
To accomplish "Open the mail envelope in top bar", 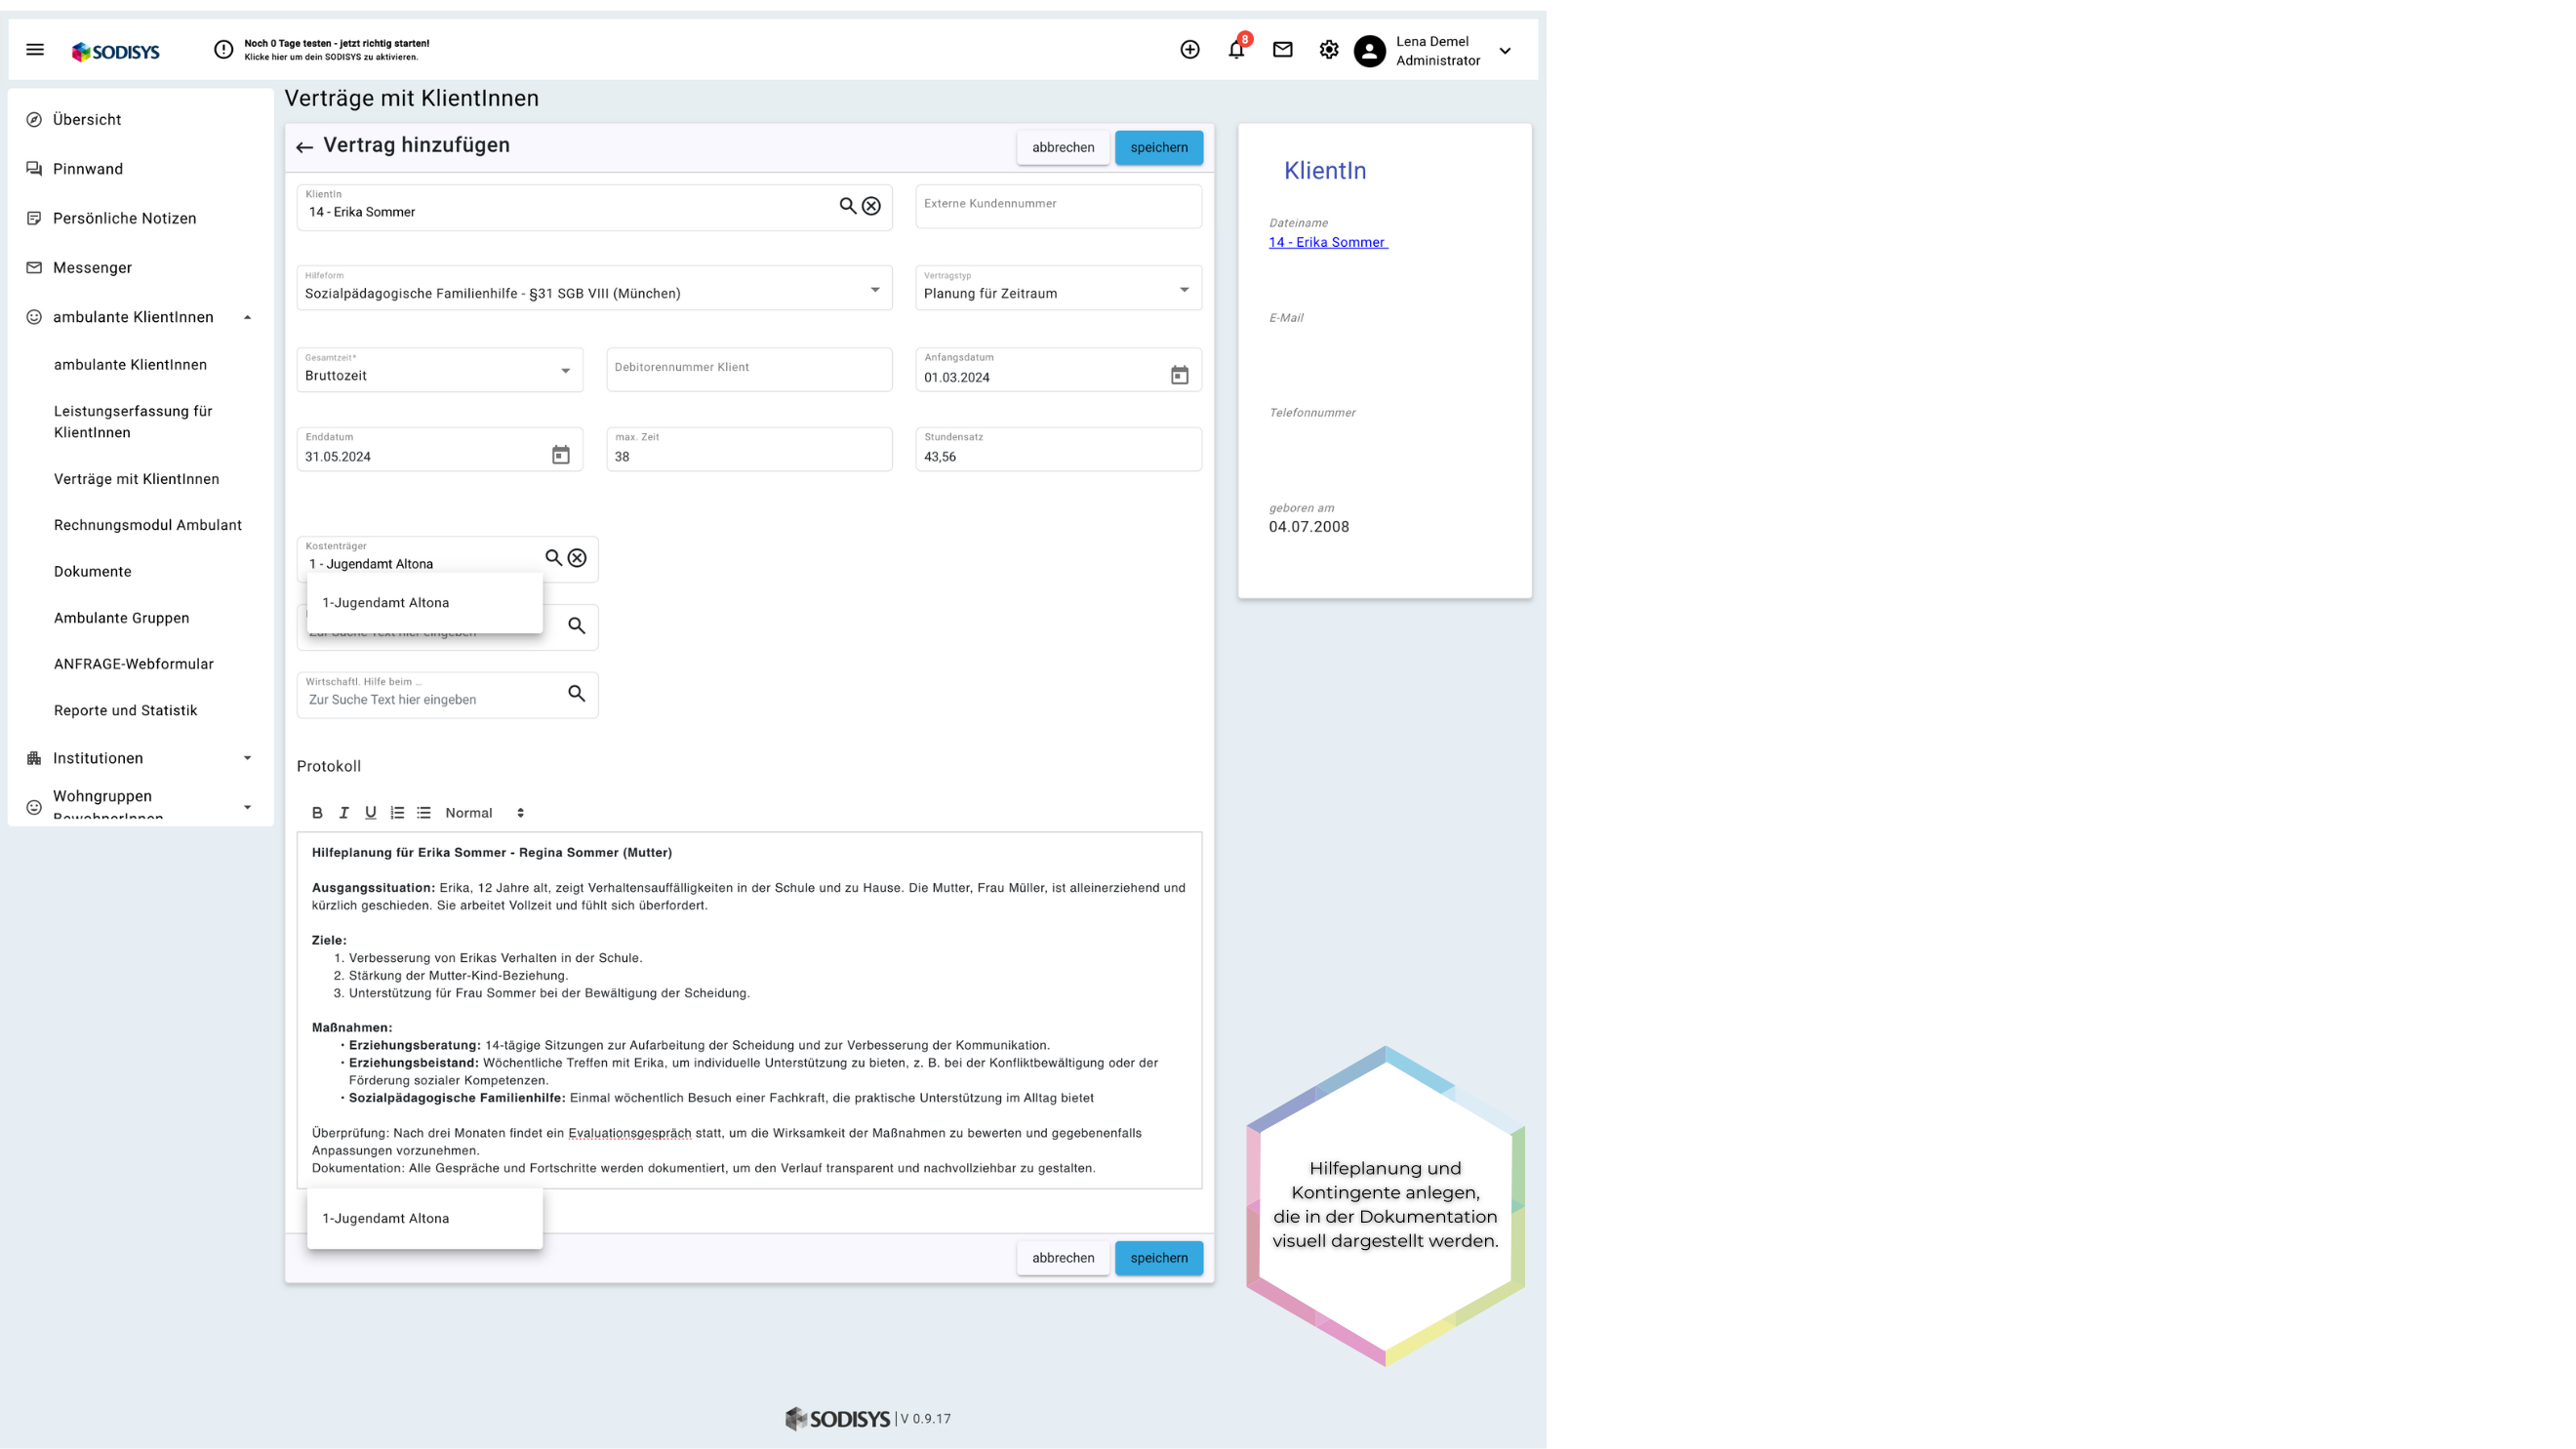I will coord(1282,50).
